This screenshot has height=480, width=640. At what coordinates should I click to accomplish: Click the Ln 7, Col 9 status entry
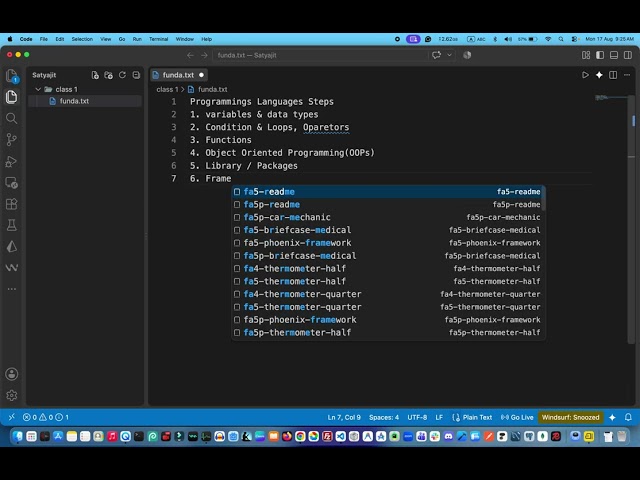tap(344, 417)
